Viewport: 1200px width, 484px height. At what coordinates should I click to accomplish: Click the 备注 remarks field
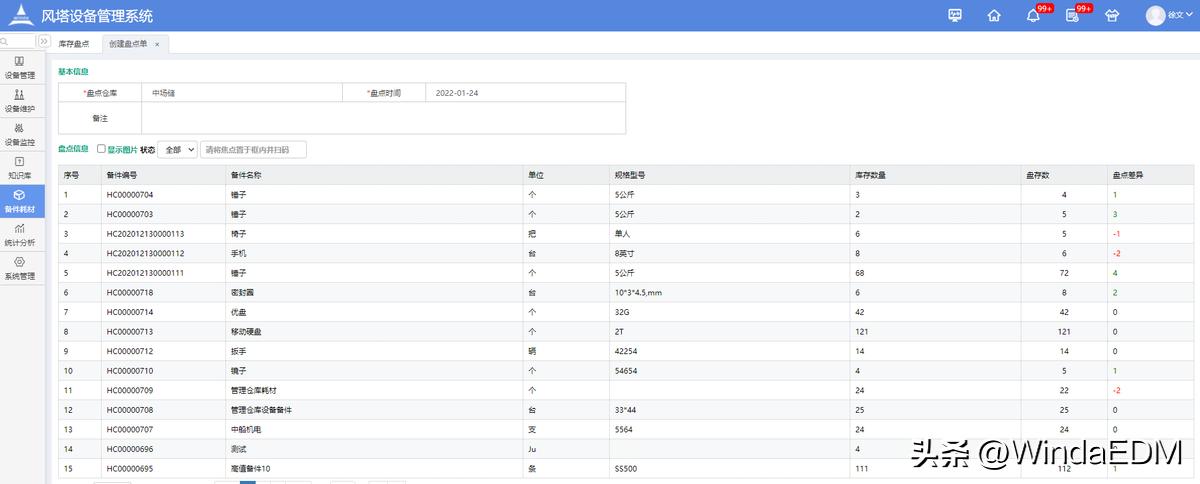click(x=383, y=118)
